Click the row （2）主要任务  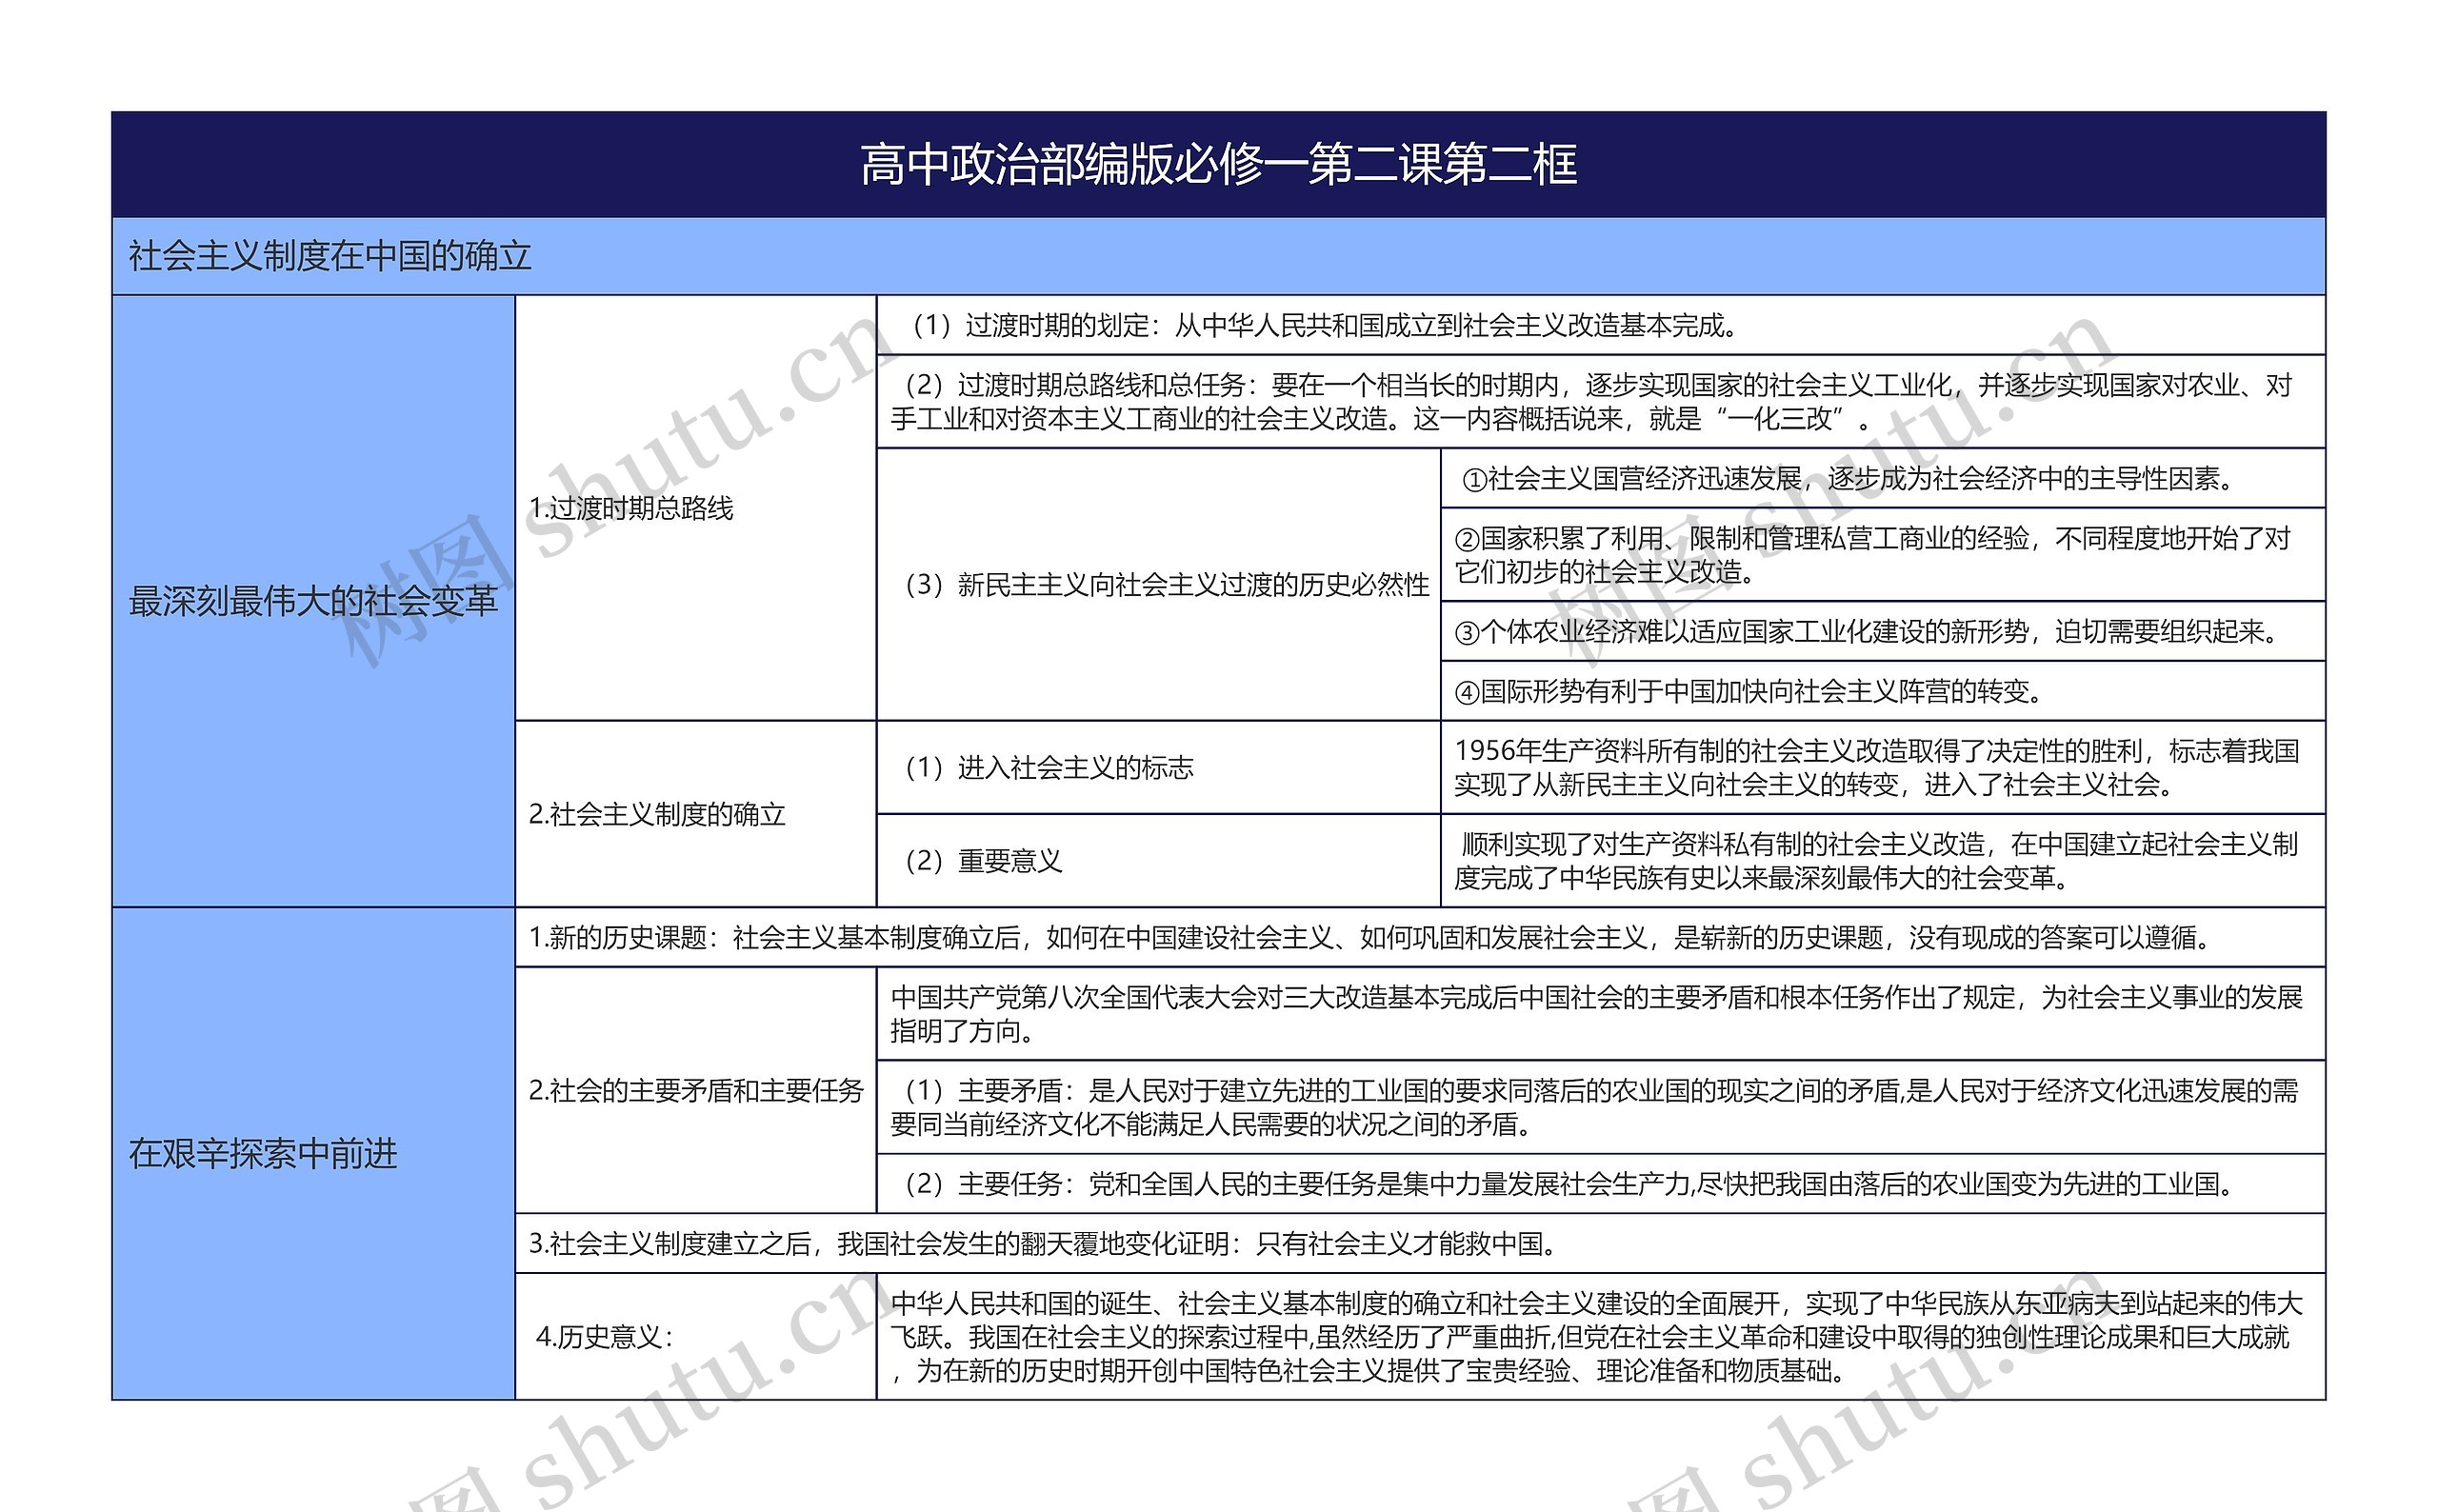tap(1601, 1184)
